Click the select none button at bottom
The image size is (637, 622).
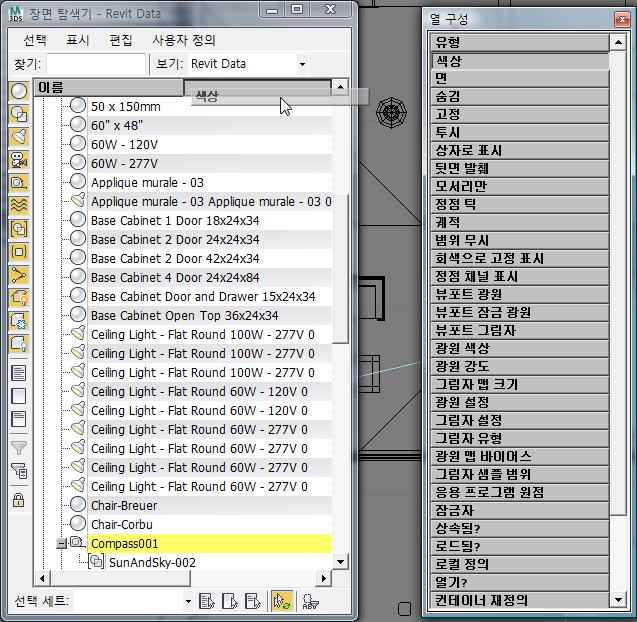click(x=230, y=601)
